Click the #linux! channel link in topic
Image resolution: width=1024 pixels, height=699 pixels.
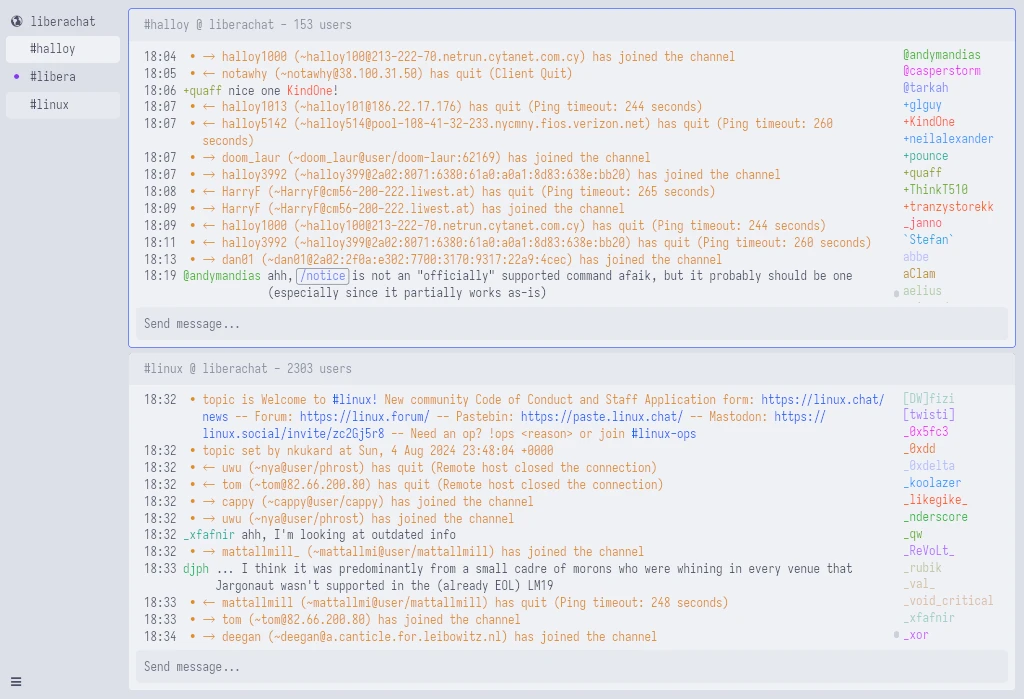click(x=355, y=400)
